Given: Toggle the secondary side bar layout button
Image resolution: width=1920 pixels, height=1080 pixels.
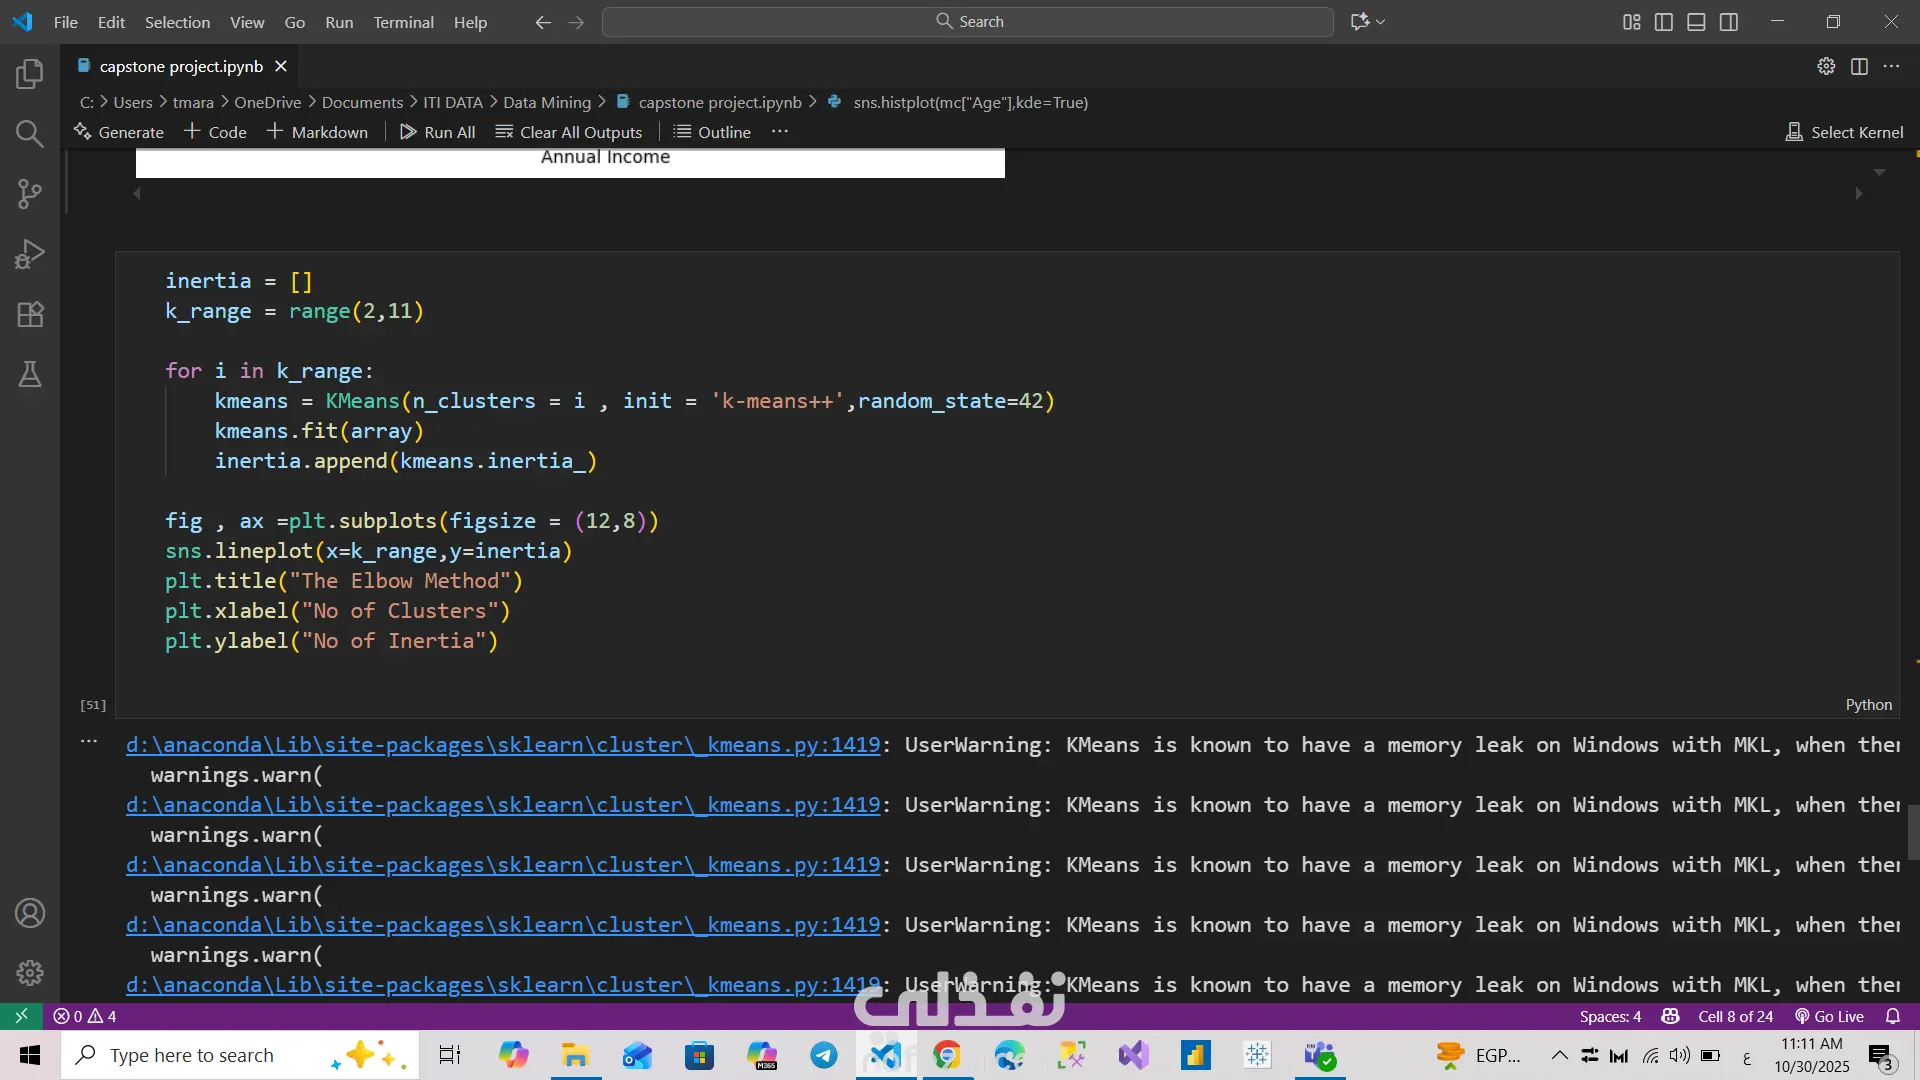Looking at the screenshot, I should tap(1729, 22).
